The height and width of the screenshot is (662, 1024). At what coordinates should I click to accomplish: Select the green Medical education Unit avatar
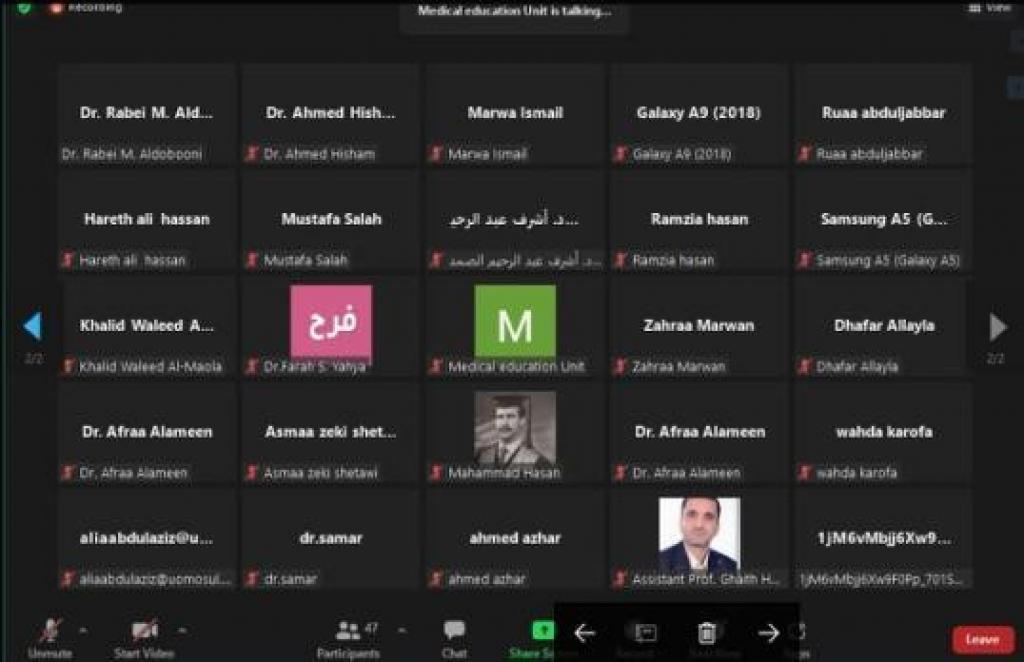click(515, 322)
